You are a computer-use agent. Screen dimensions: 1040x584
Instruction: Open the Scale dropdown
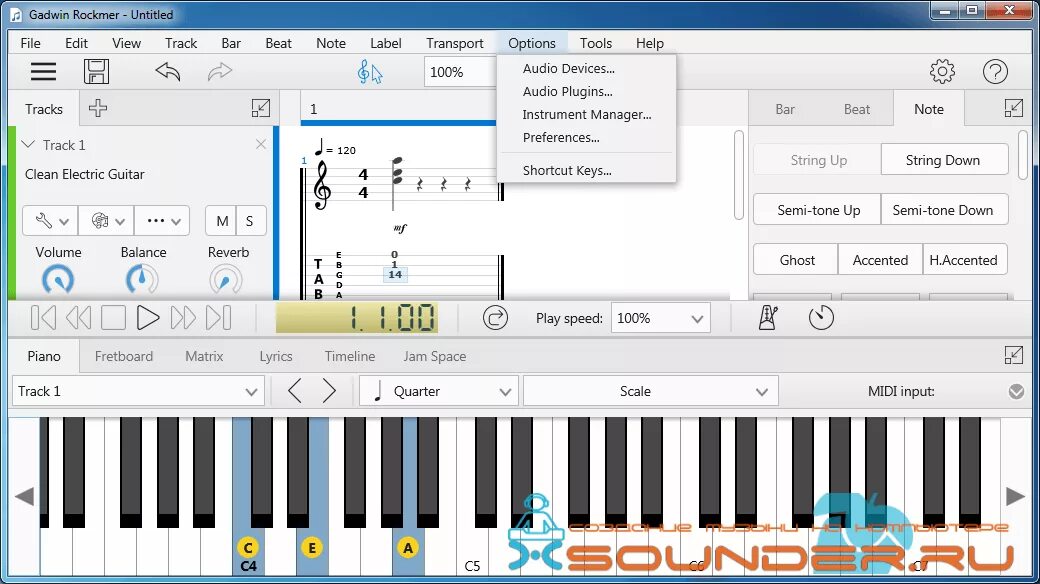pyautogui.click(x=651, y=391)
